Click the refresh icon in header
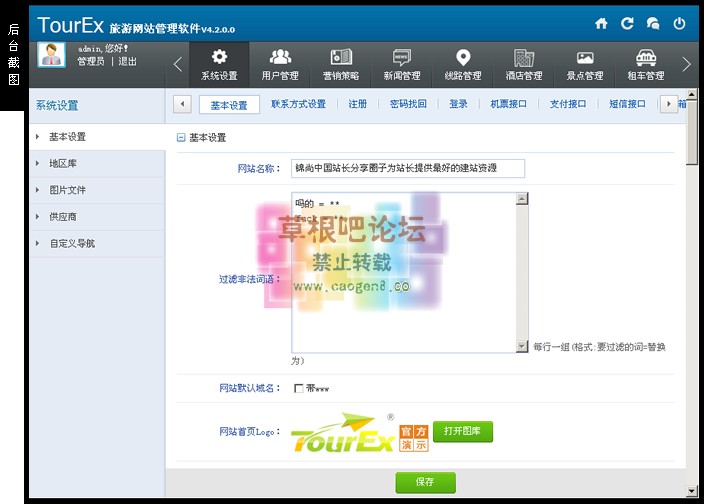704x504 pixels. 627,23
